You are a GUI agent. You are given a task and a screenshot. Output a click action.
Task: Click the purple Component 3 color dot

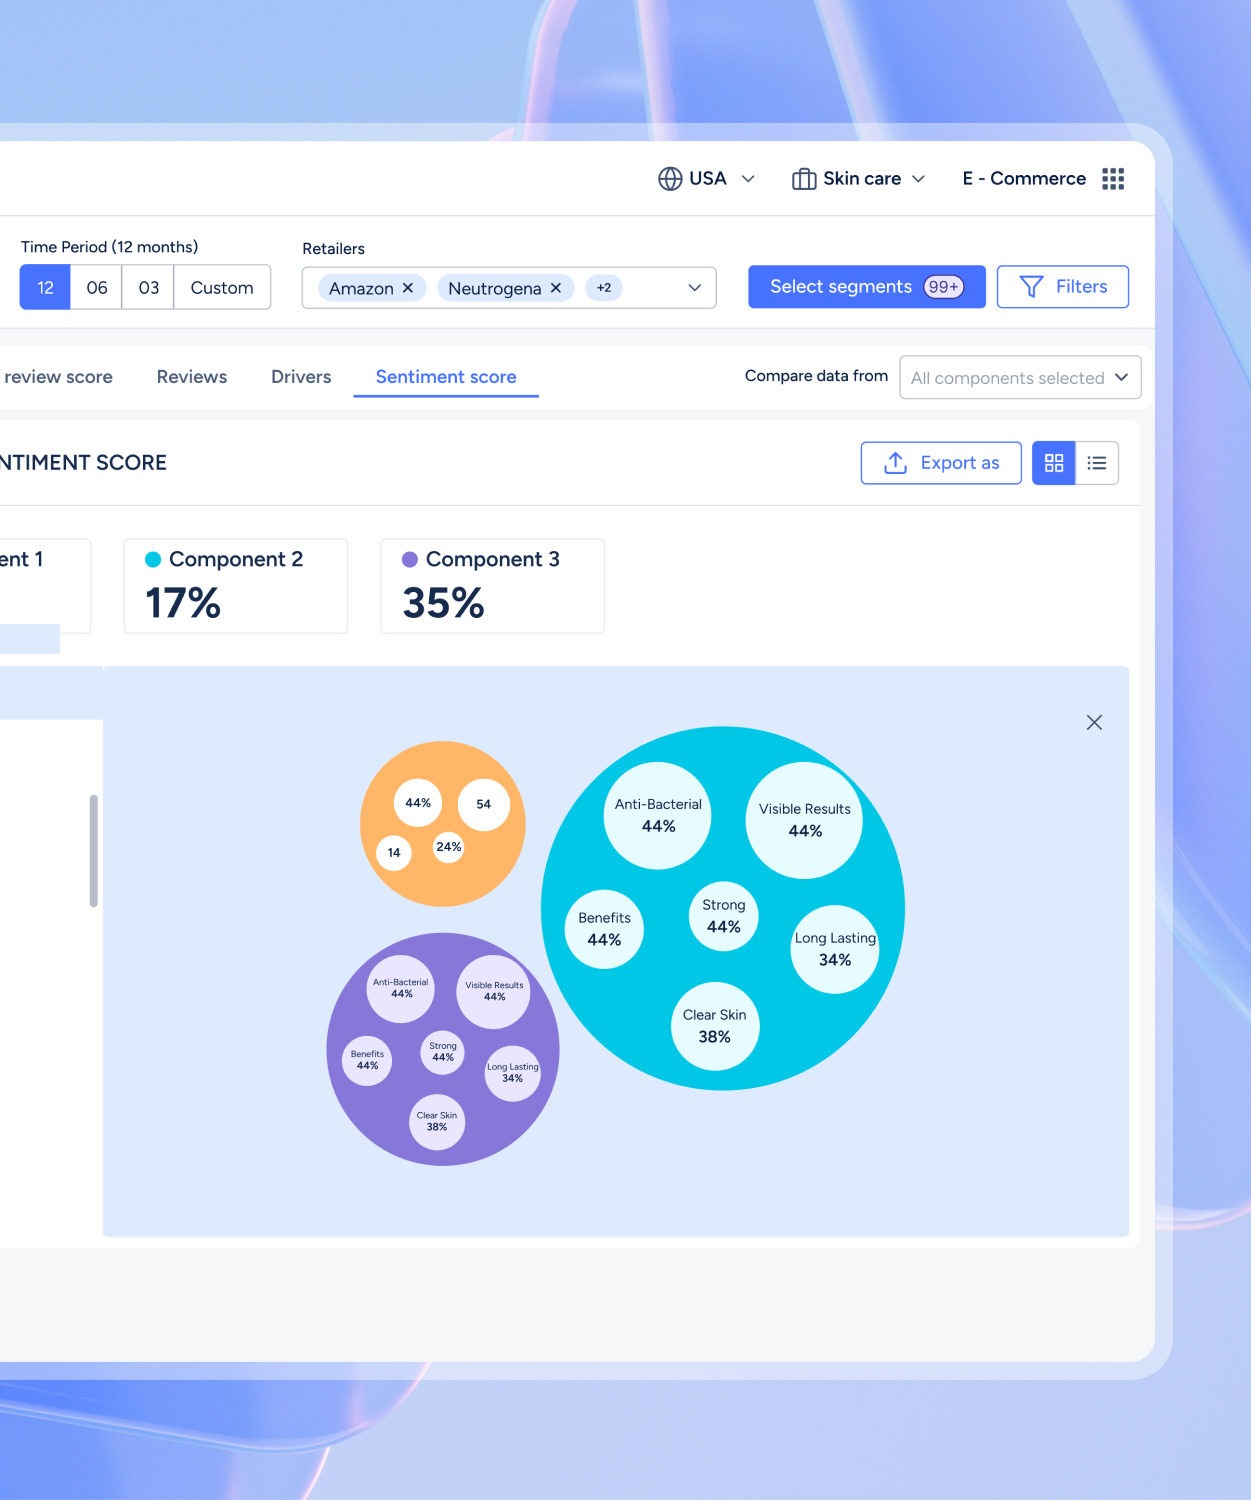[410, 560]
